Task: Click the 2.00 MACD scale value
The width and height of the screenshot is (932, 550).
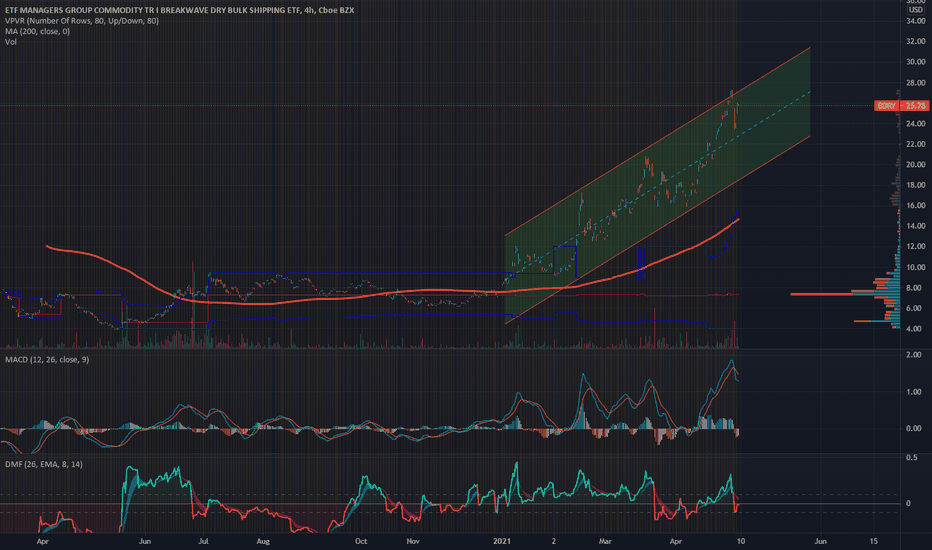Action: click(915, 355)
